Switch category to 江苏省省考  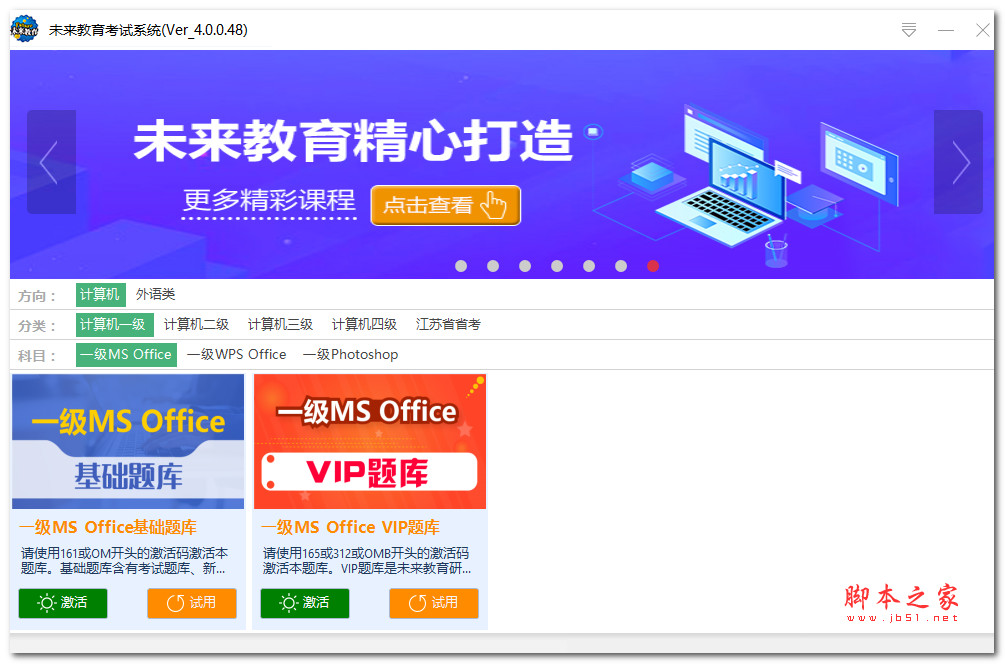[448, 325]
